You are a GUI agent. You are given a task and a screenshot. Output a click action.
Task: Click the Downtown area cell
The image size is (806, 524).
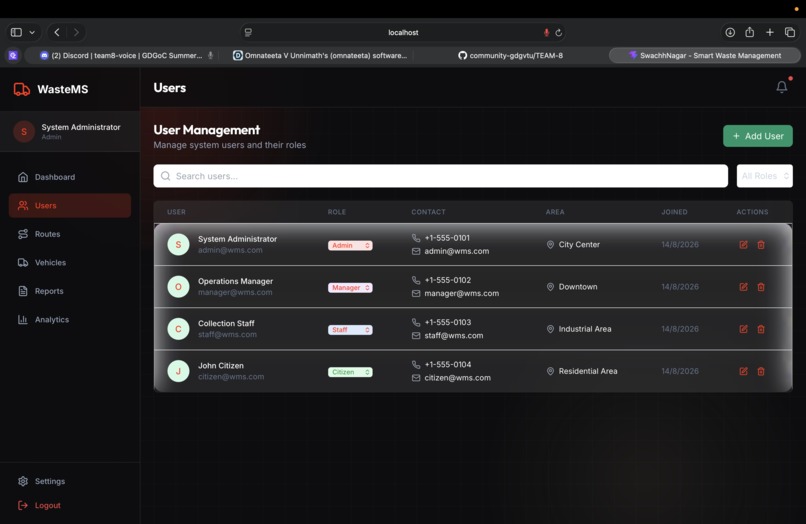pos(578,287)
